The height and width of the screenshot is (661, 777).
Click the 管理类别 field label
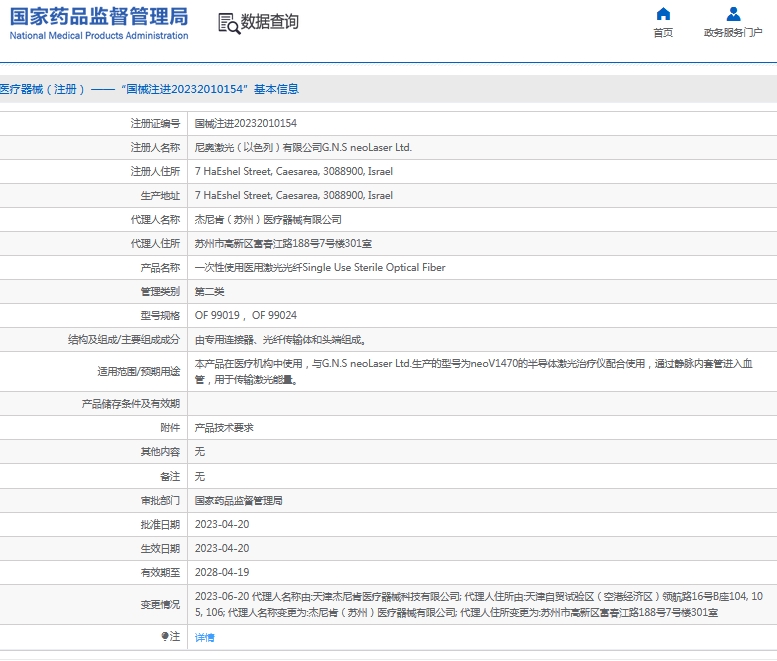pyautogui.click(x=160, y=292)
